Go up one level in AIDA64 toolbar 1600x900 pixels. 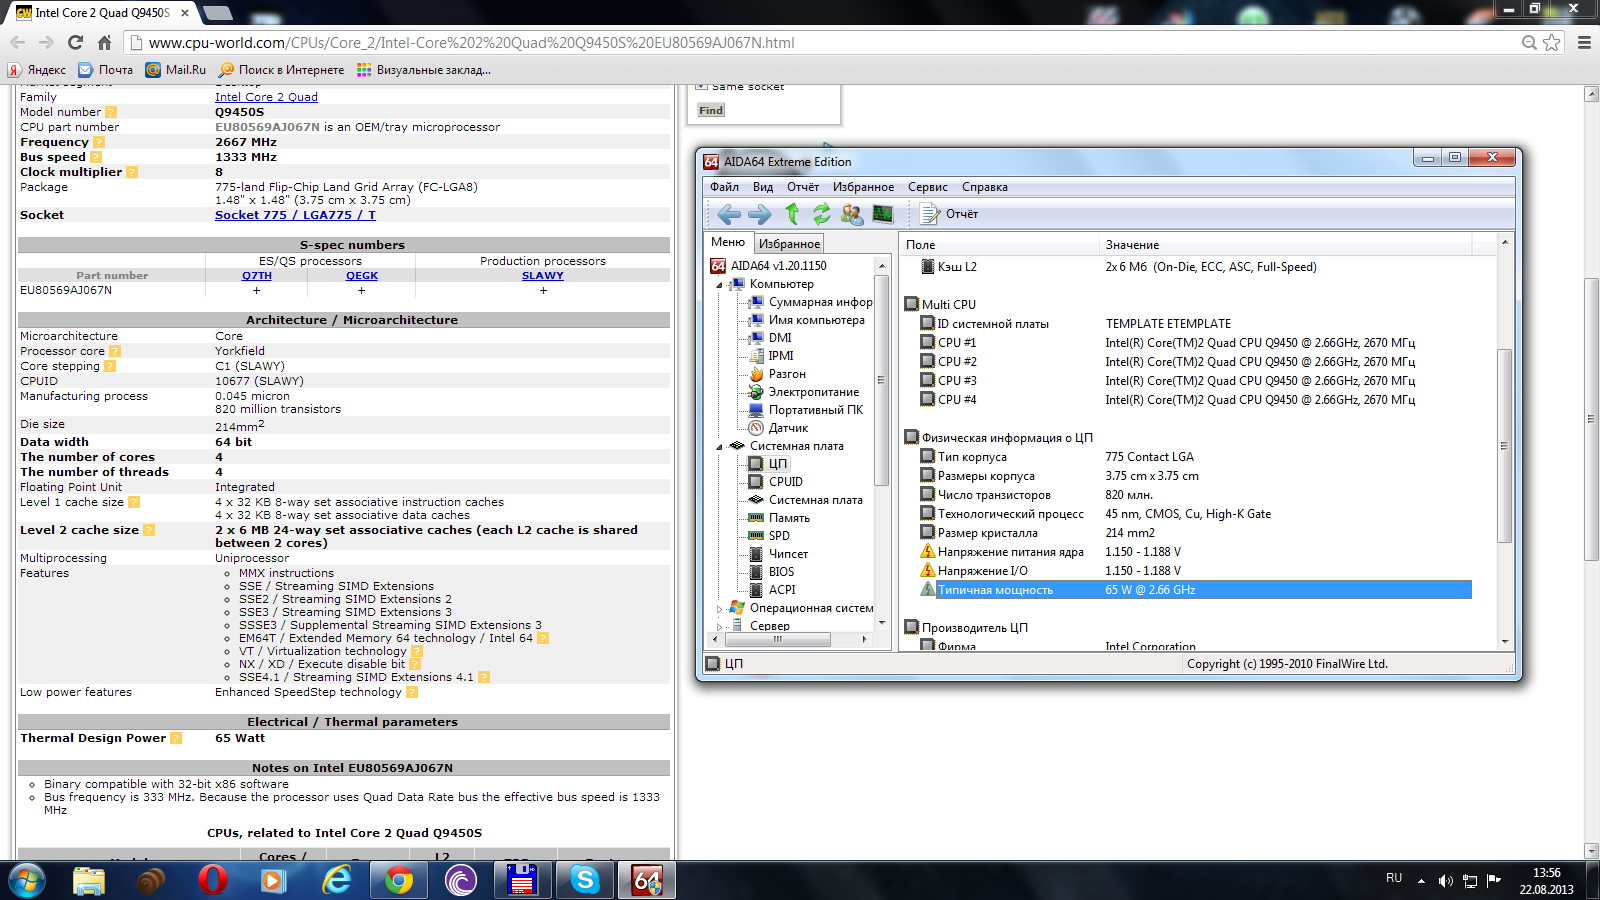tap(792, 213)
